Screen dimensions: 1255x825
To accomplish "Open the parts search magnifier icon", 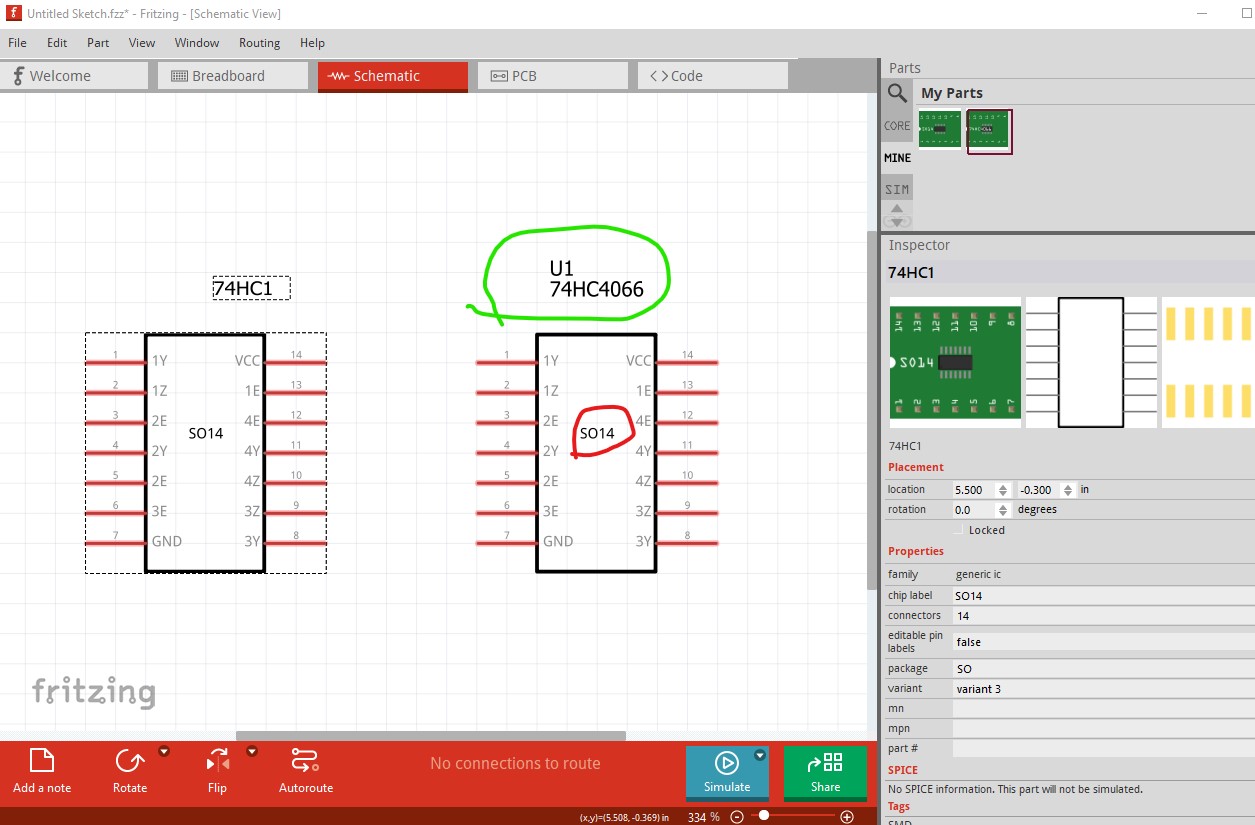I will [x=897, y=93].
